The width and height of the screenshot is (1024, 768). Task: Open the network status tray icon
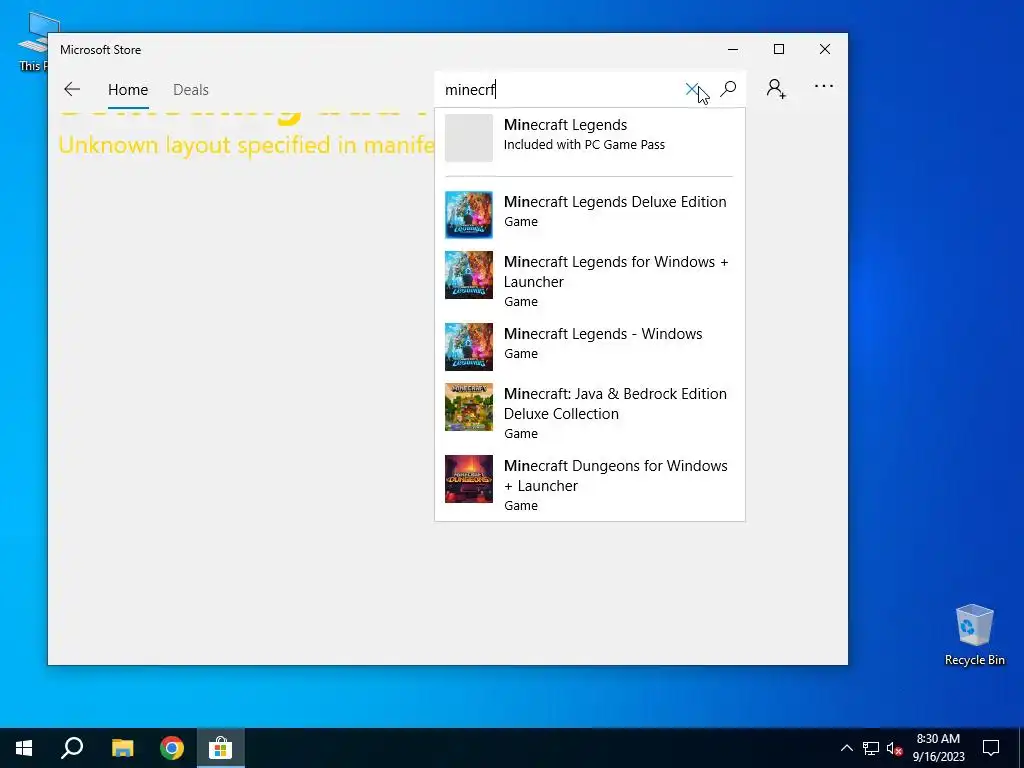pos(871,748)
